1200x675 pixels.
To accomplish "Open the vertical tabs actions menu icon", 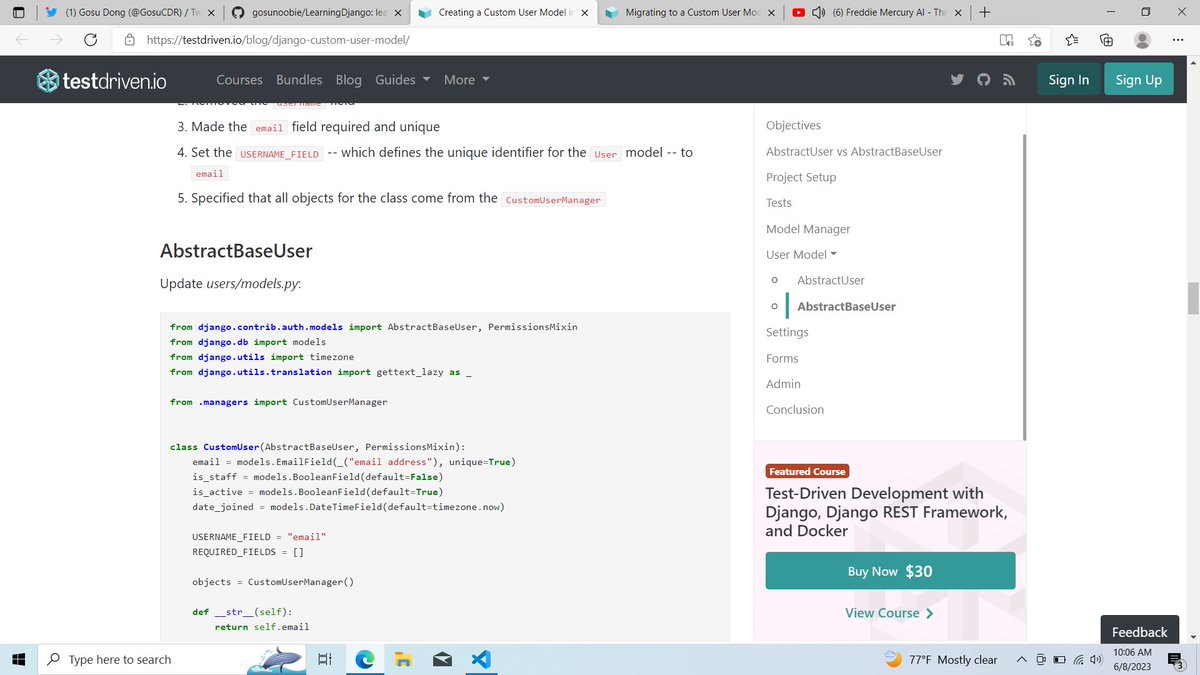I will pos(18,13).
